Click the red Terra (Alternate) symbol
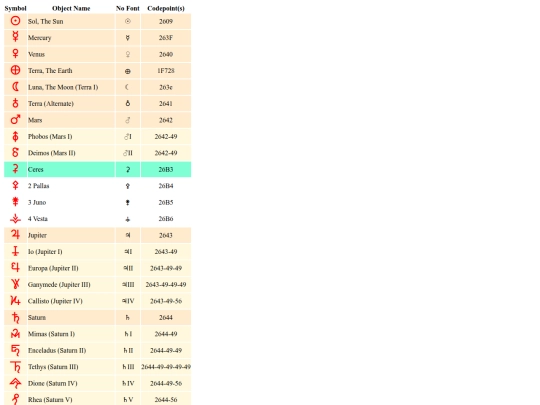The height and width of the screenshot is (405, 540). 15,103
